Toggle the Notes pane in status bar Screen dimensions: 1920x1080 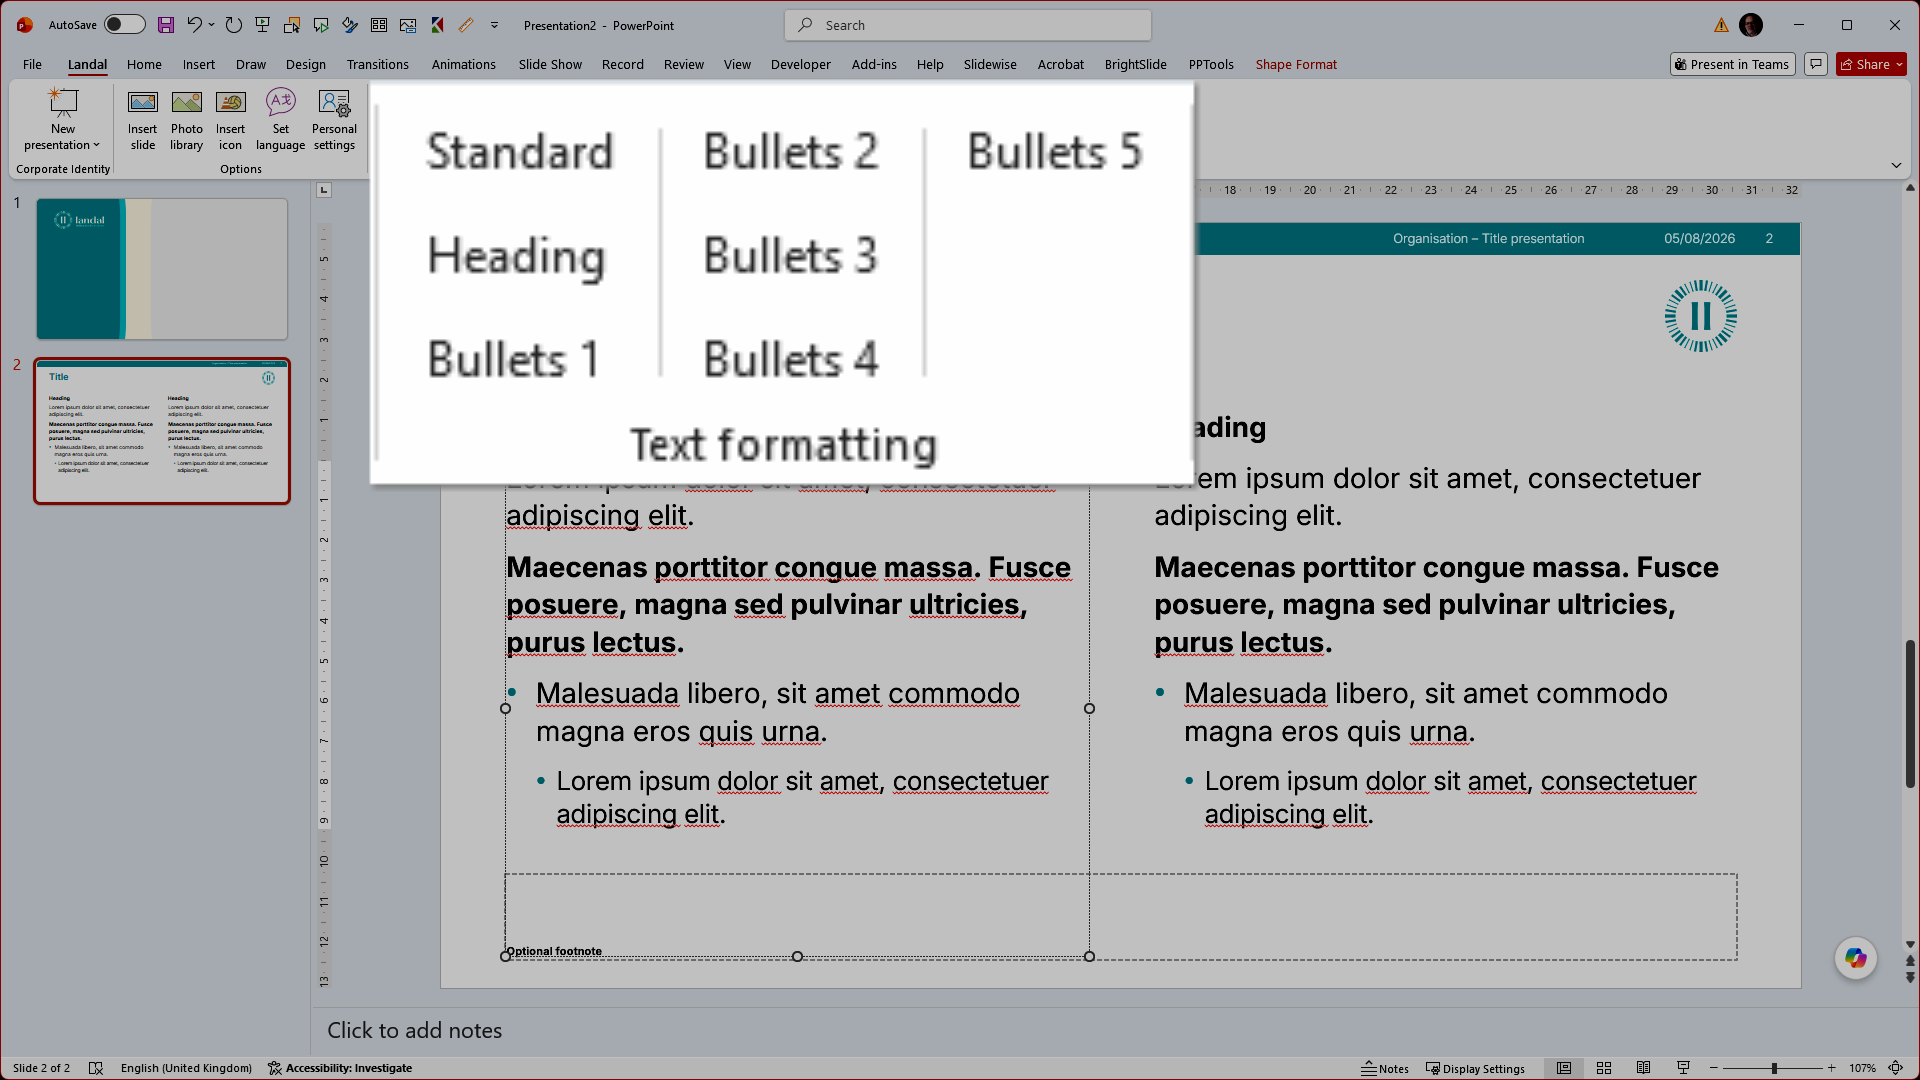(x=1385, y=1068)
